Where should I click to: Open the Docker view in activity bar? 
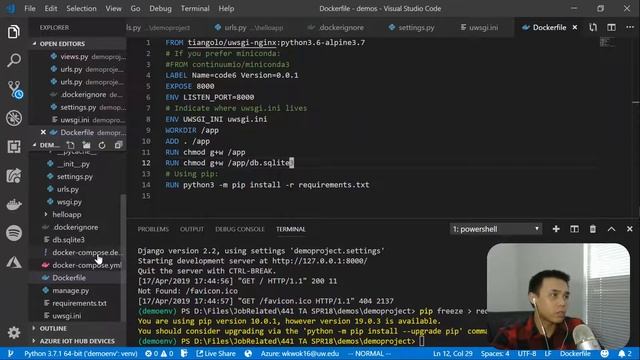click(13, 204)
